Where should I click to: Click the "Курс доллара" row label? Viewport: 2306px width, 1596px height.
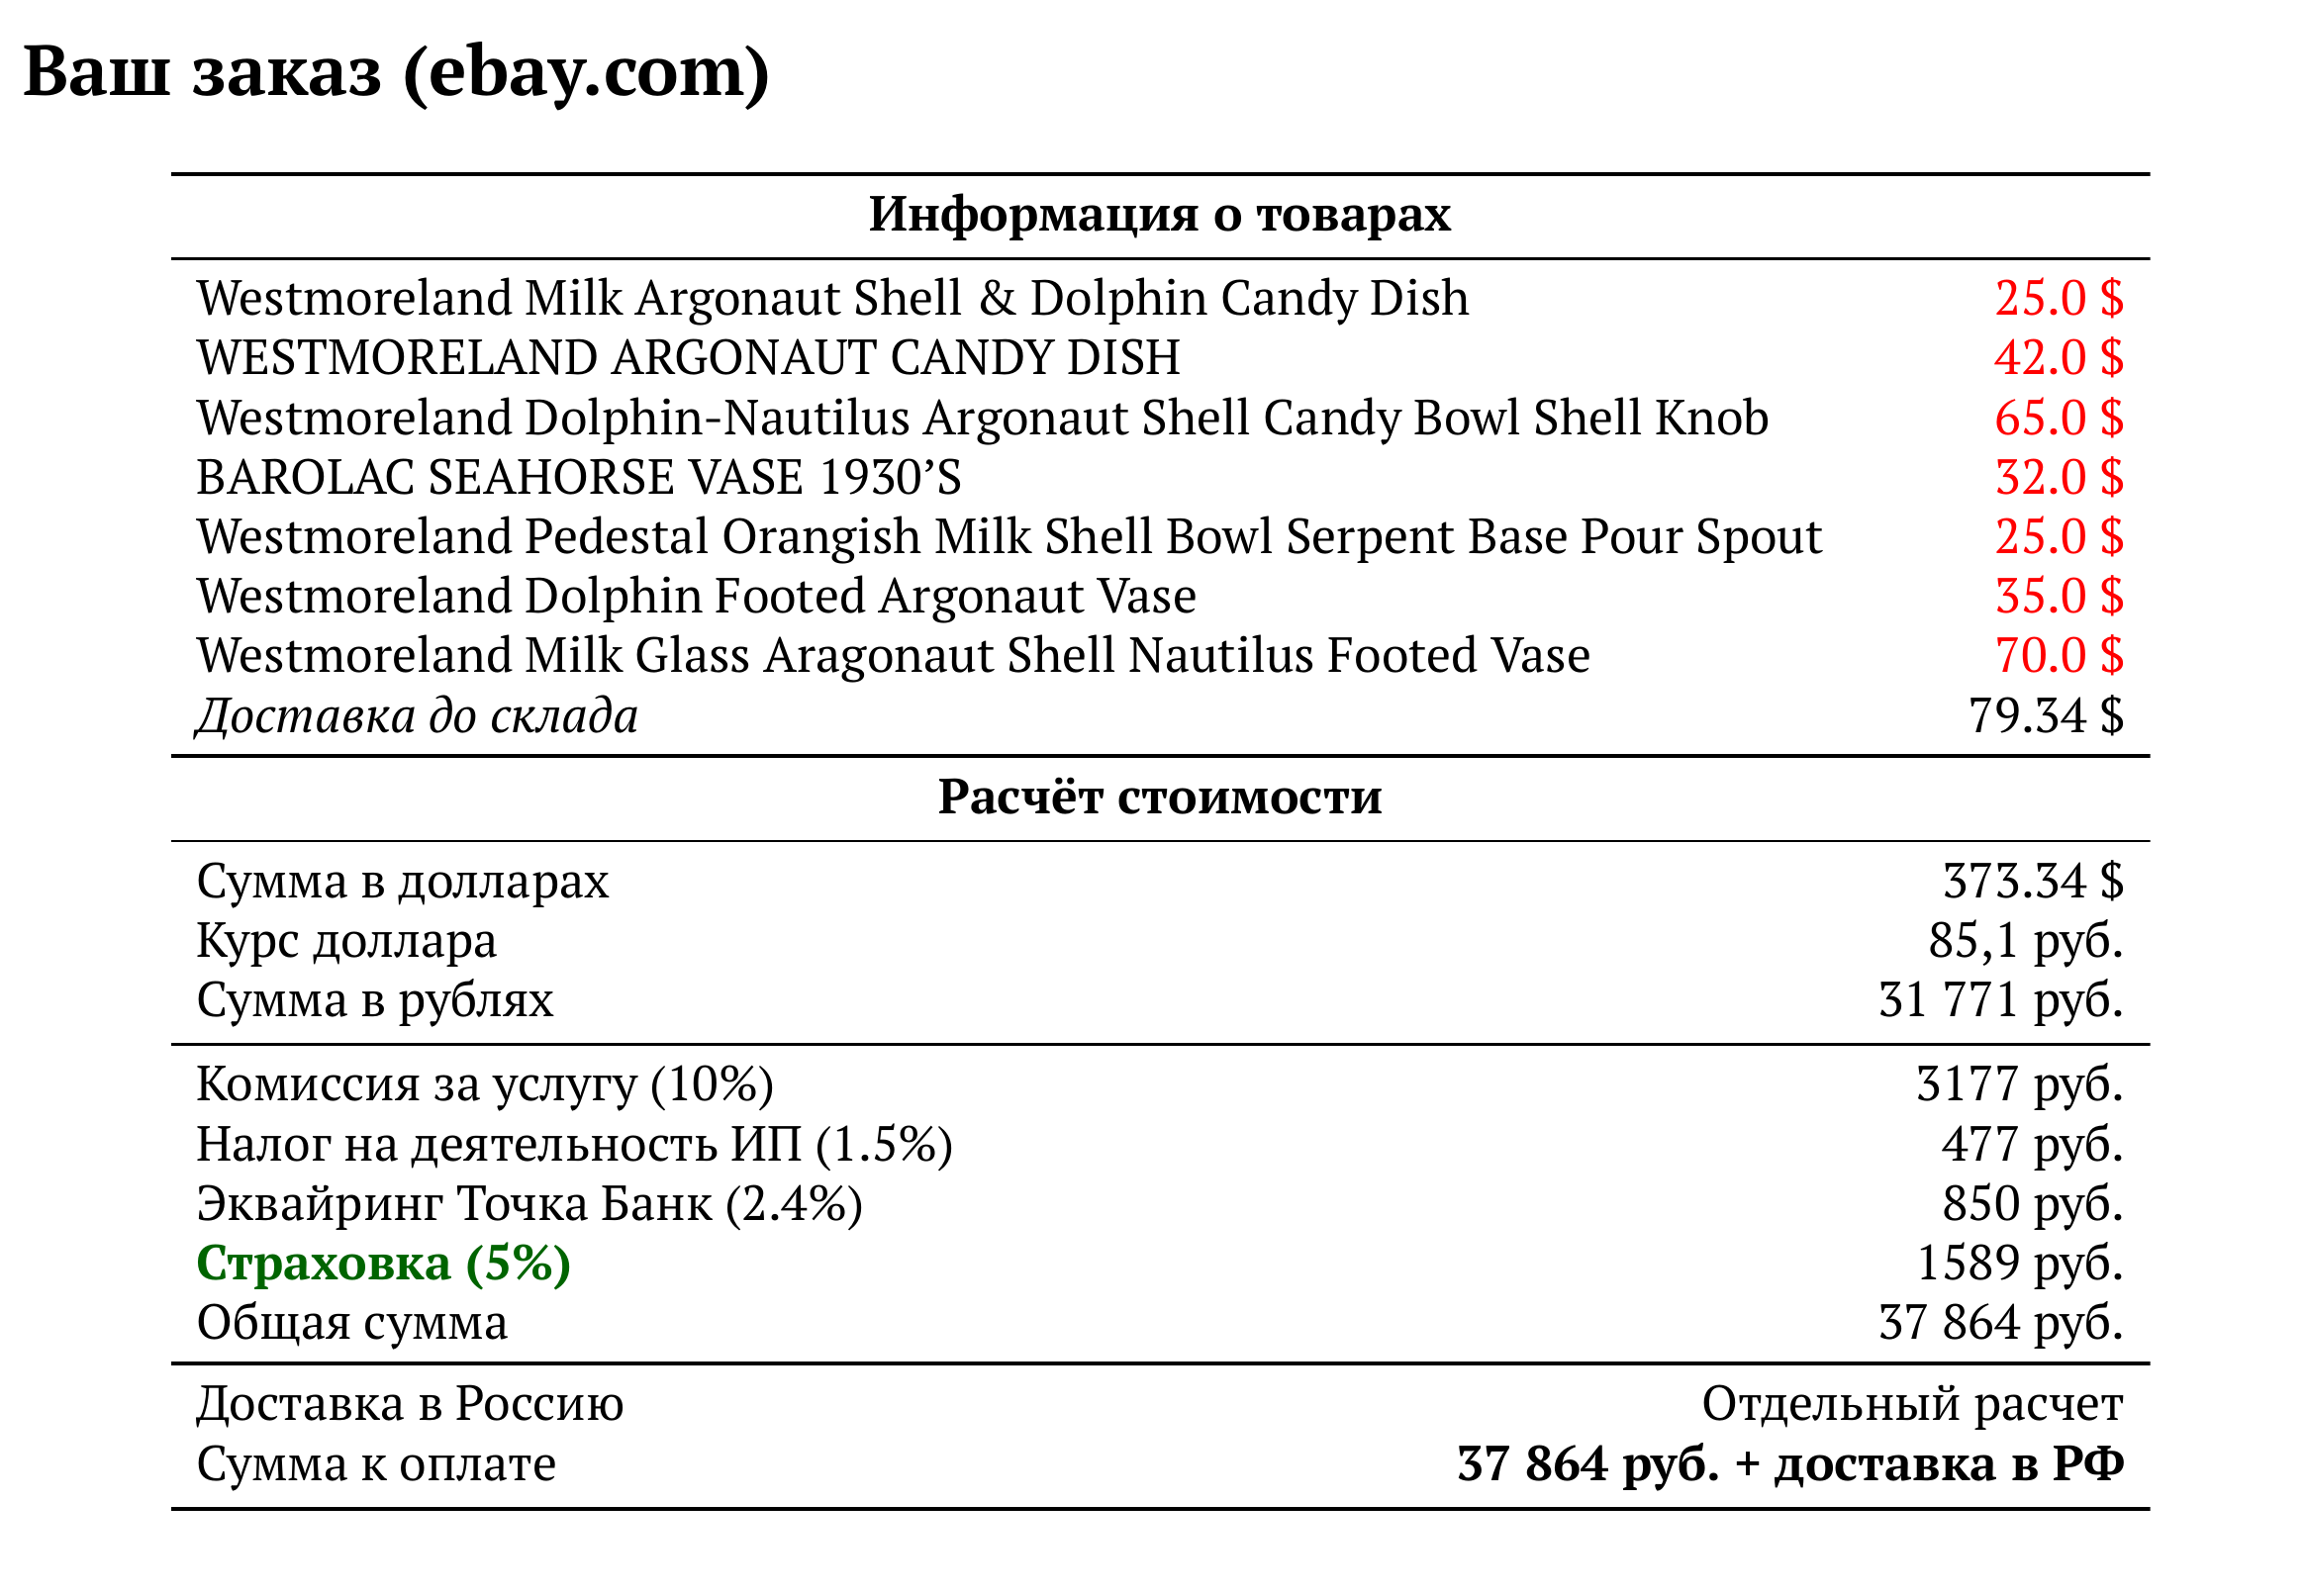[x=346, y=940]
